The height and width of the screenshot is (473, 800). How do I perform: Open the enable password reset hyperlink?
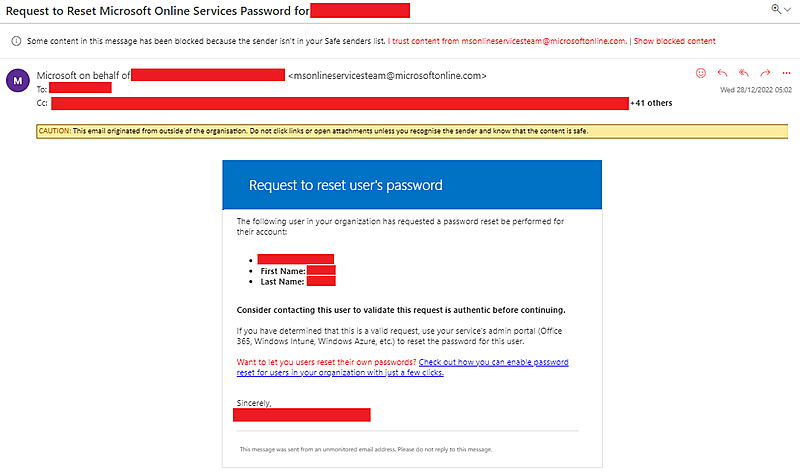point(403,367)
